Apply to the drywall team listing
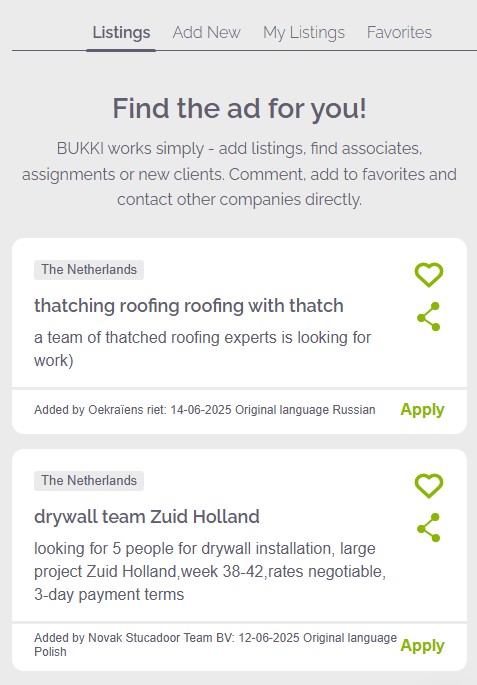Screen dimensions: 477x685 click(422, 645)
